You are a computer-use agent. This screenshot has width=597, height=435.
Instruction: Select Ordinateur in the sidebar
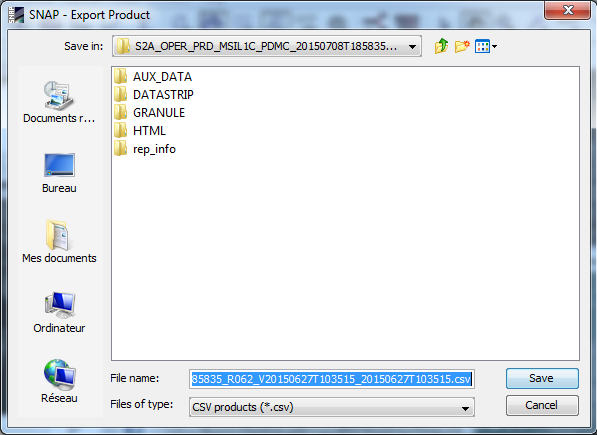59,312
